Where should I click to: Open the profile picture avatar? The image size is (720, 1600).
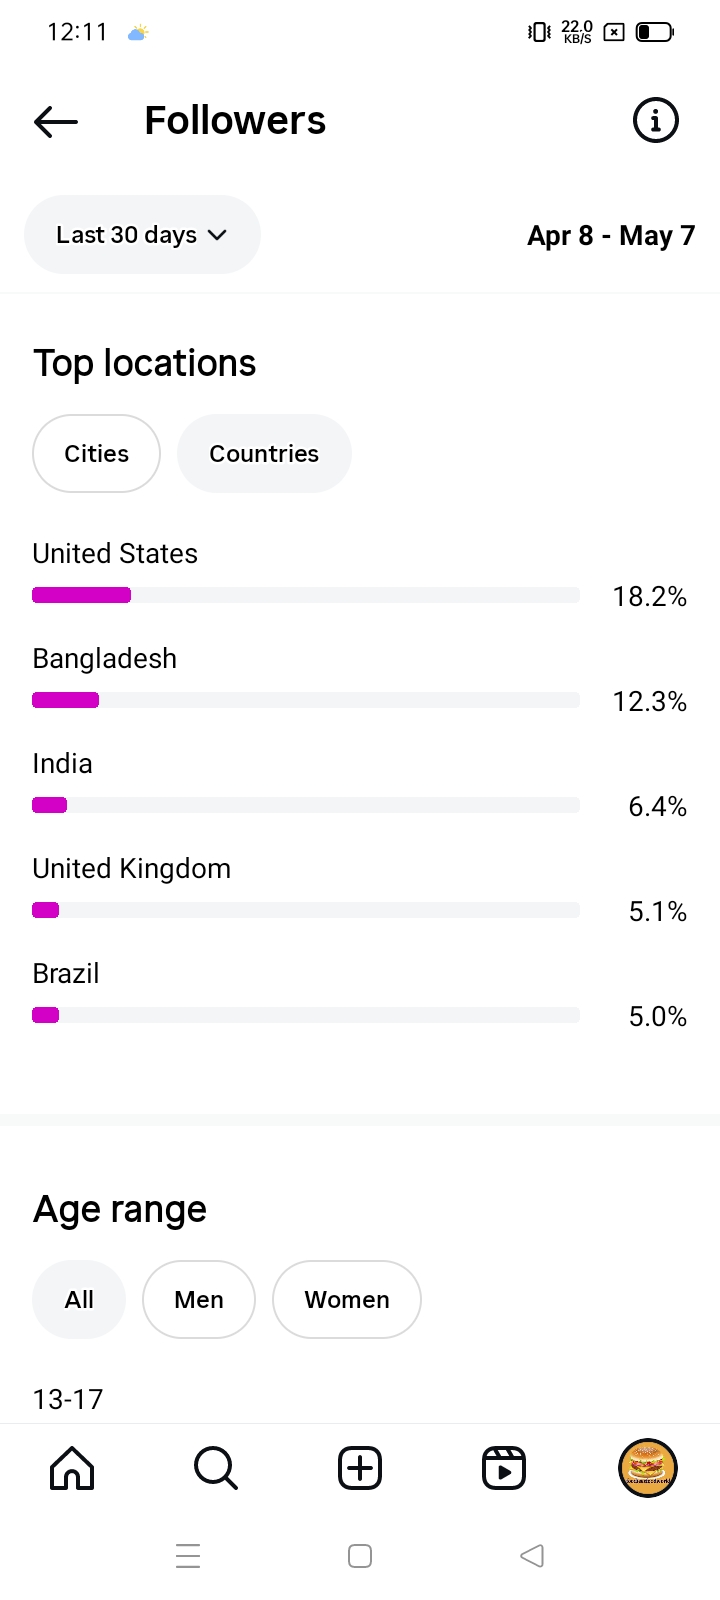pos(648,1468)
